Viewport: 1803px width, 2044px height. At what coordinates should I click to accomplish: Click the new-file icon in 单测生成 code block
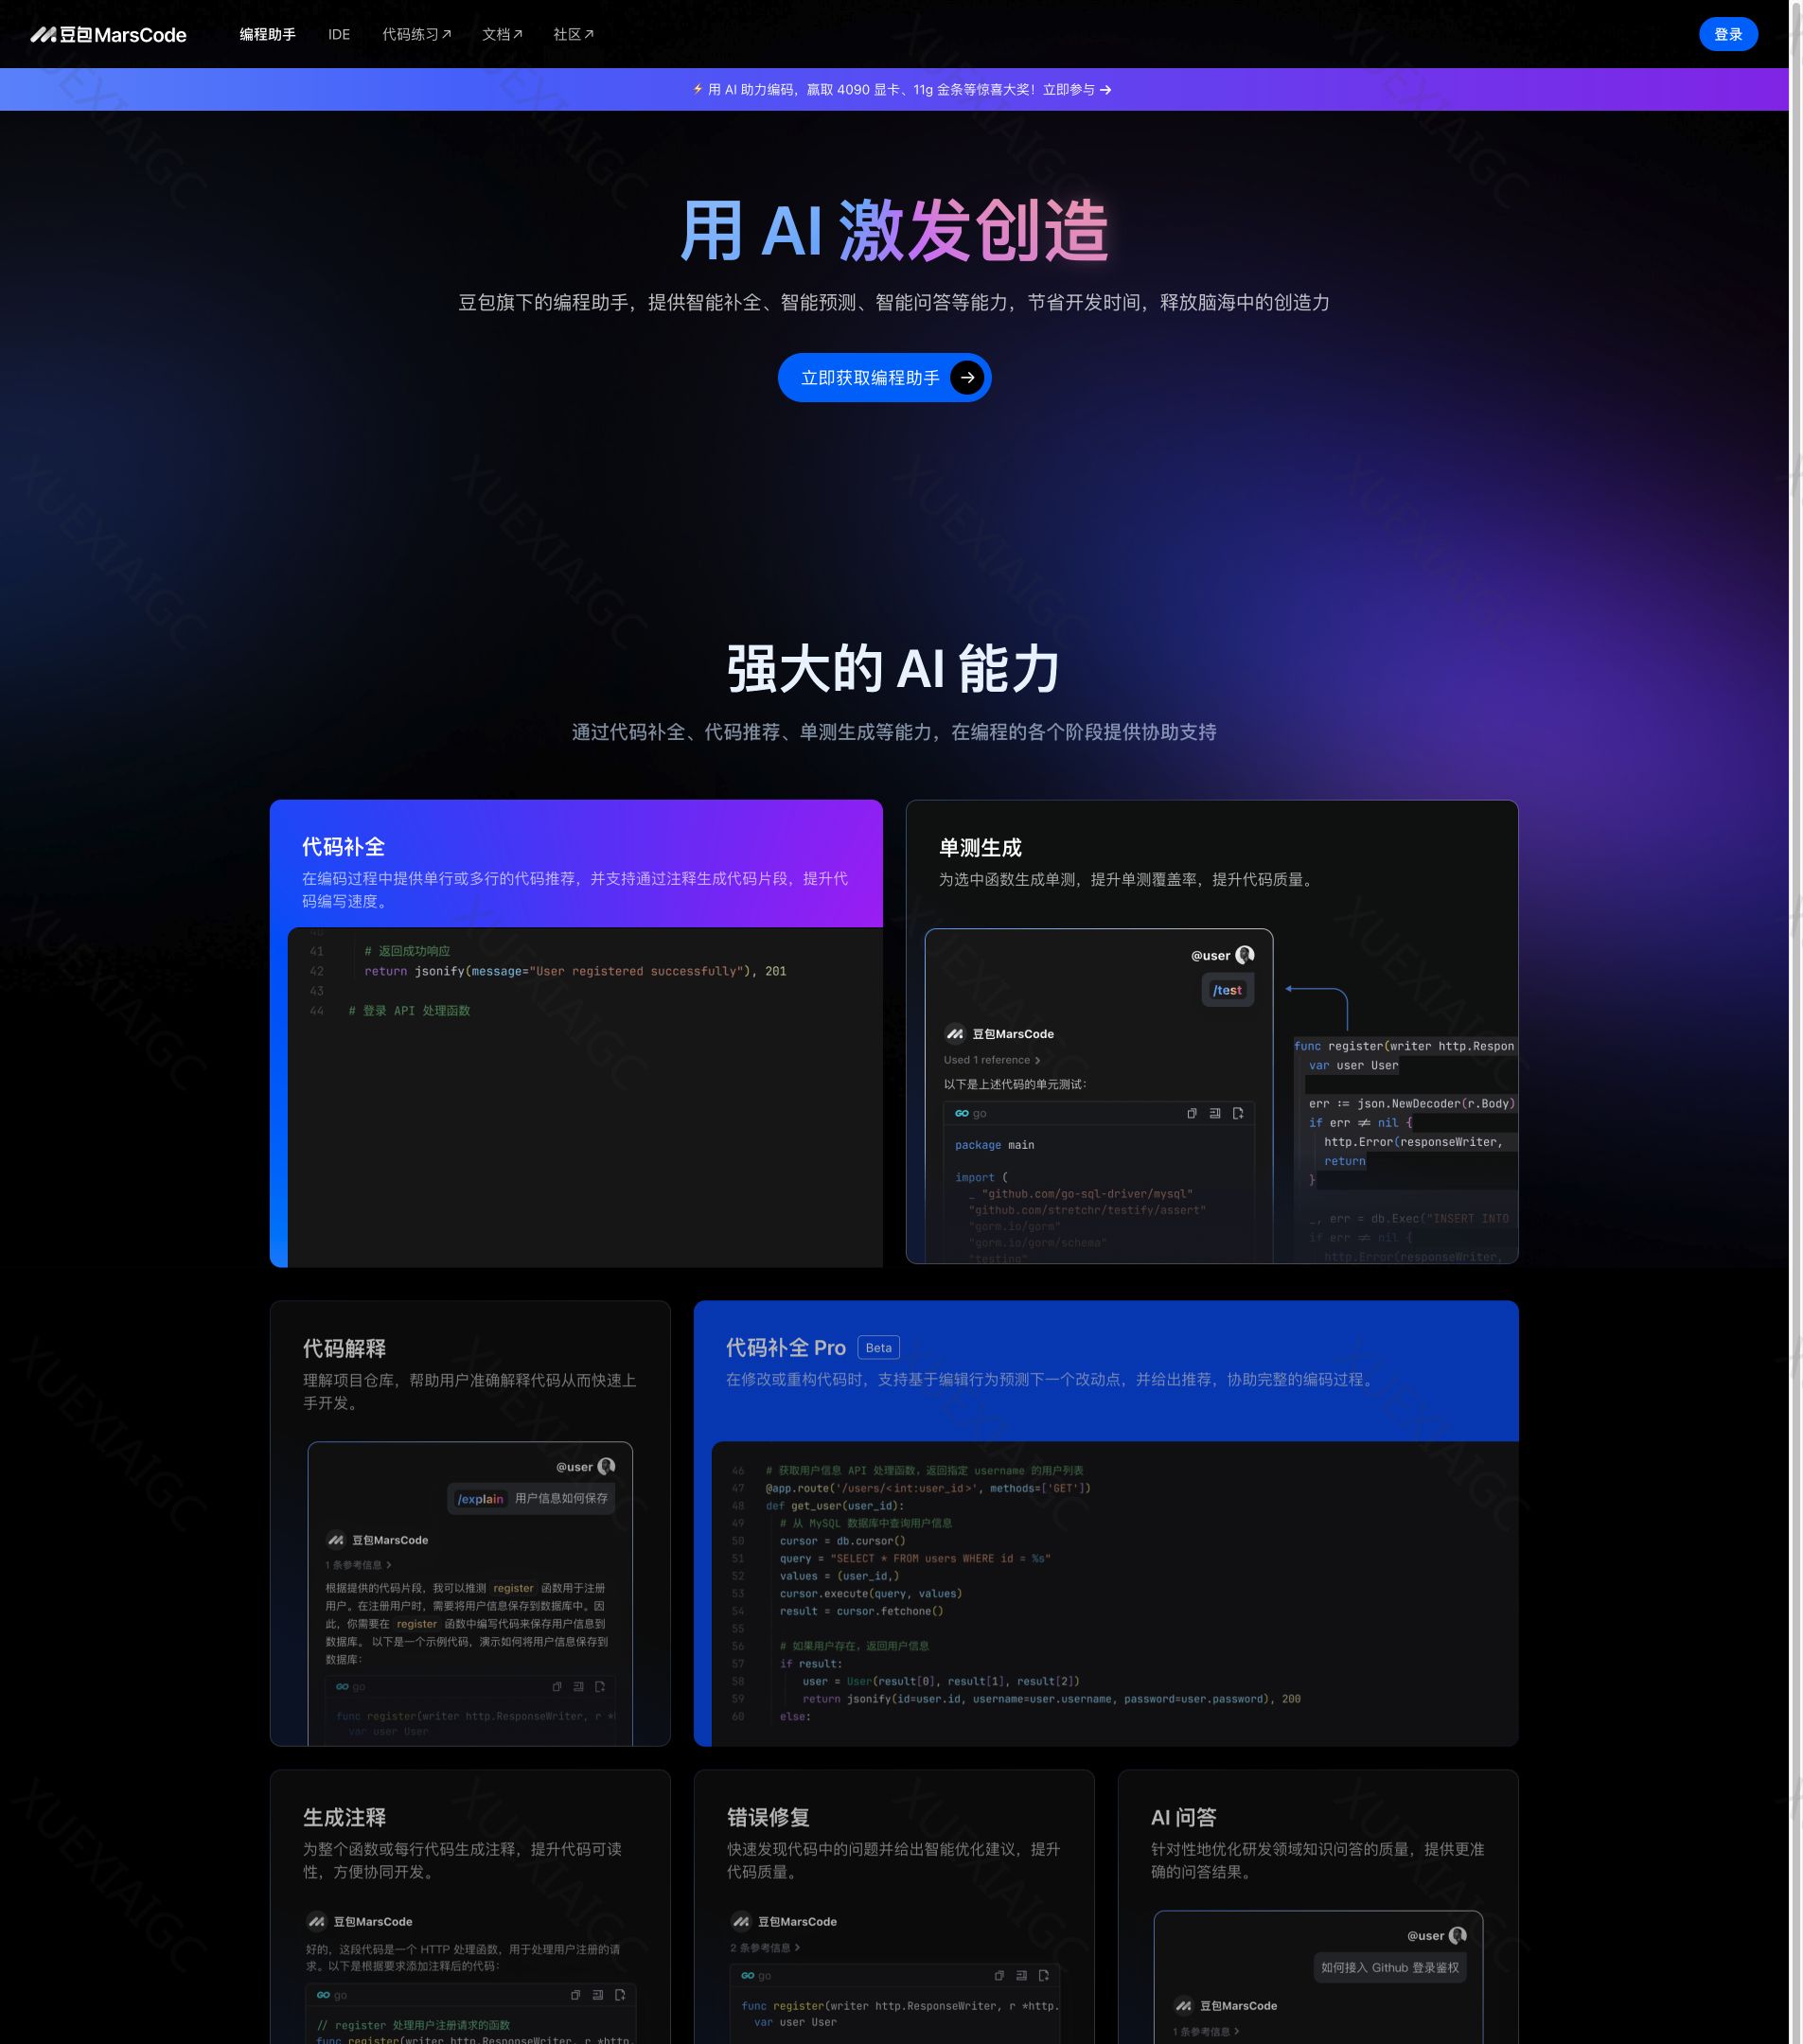pos(1238,1113)
